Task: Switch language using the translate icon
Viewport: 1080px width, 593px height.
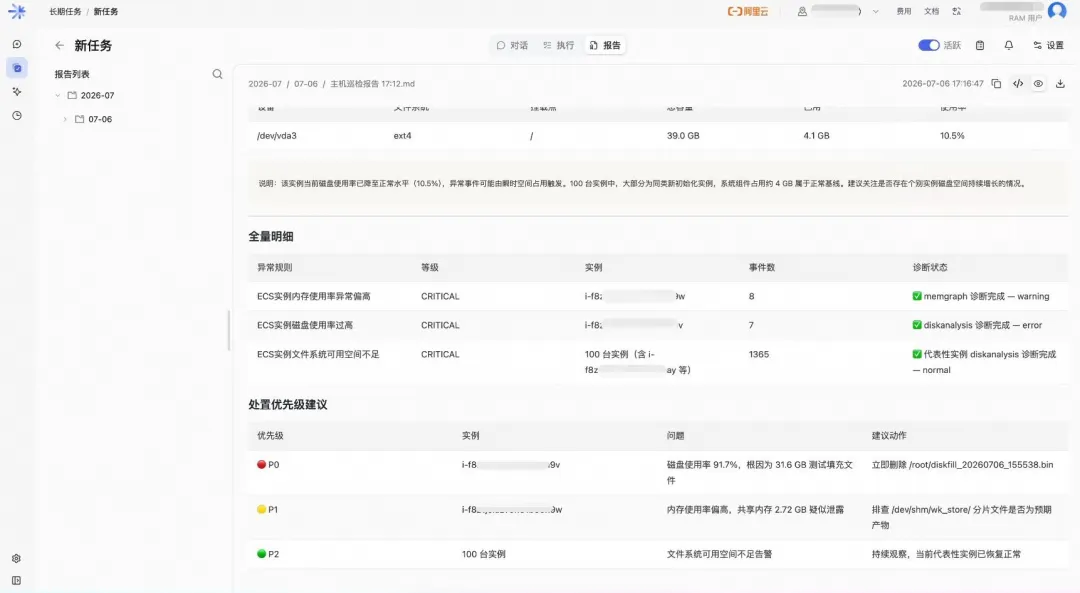Action: [957, 11]
